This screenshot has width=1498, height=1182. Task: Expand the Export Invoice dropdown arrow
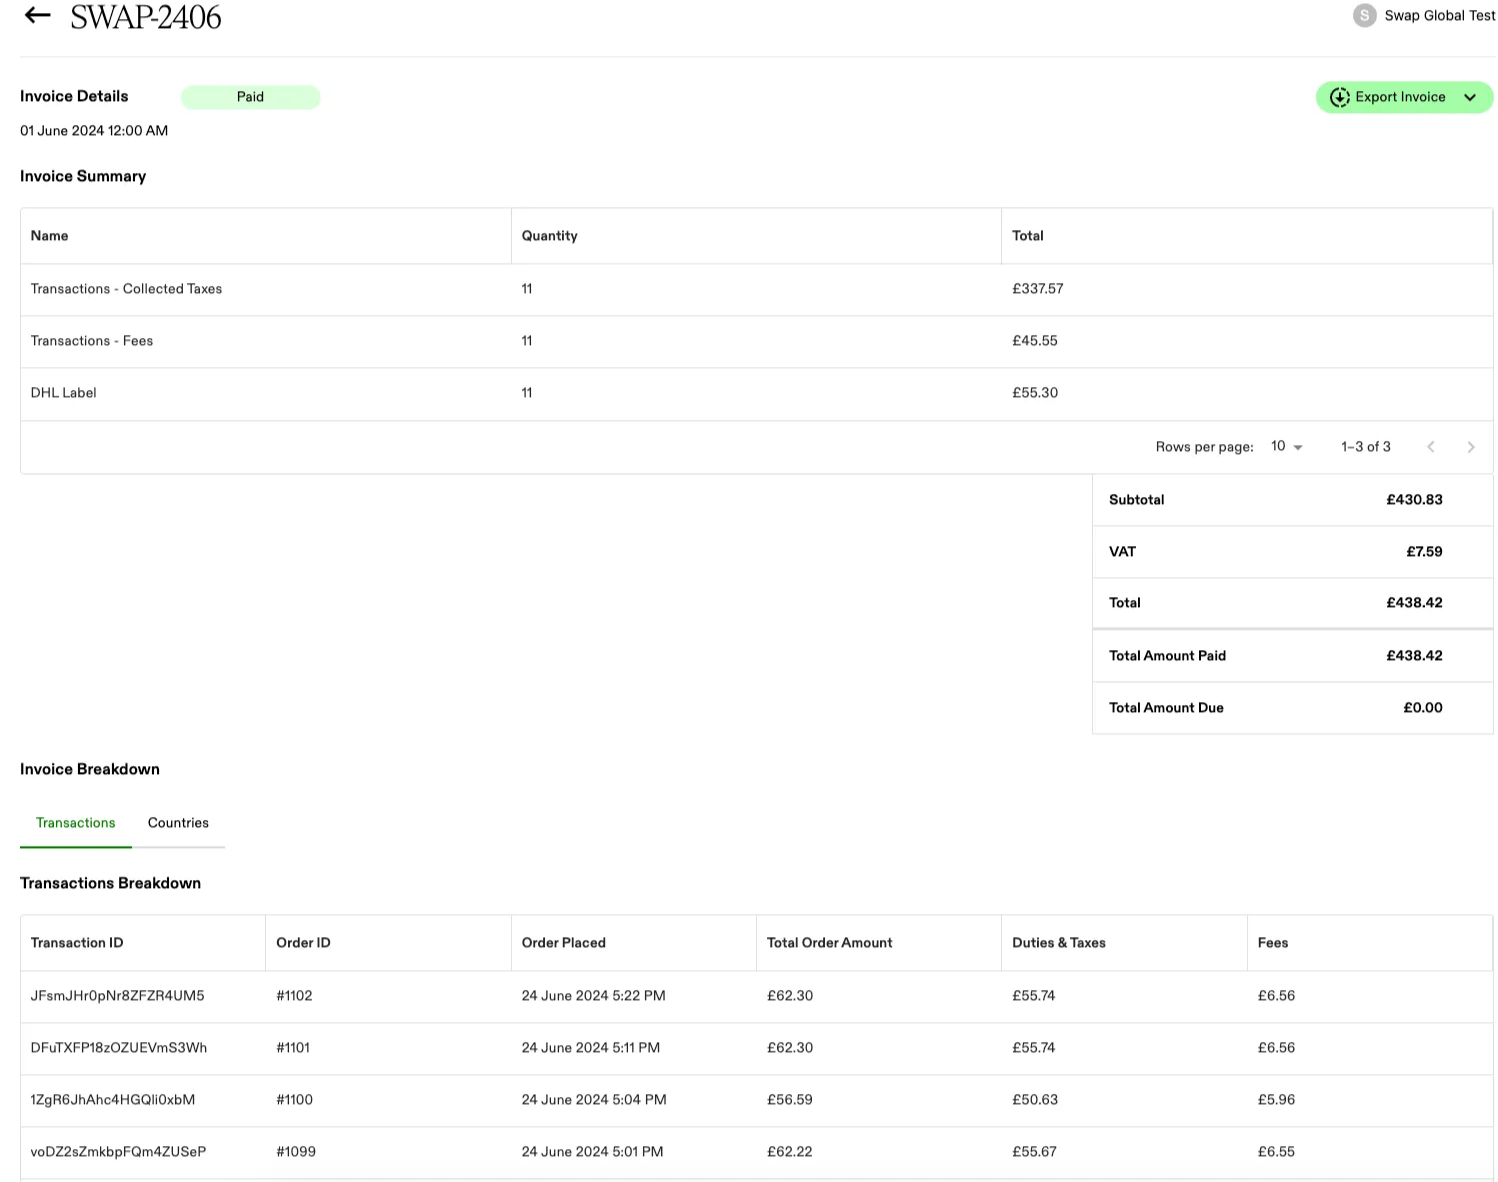click(1470, 97)
